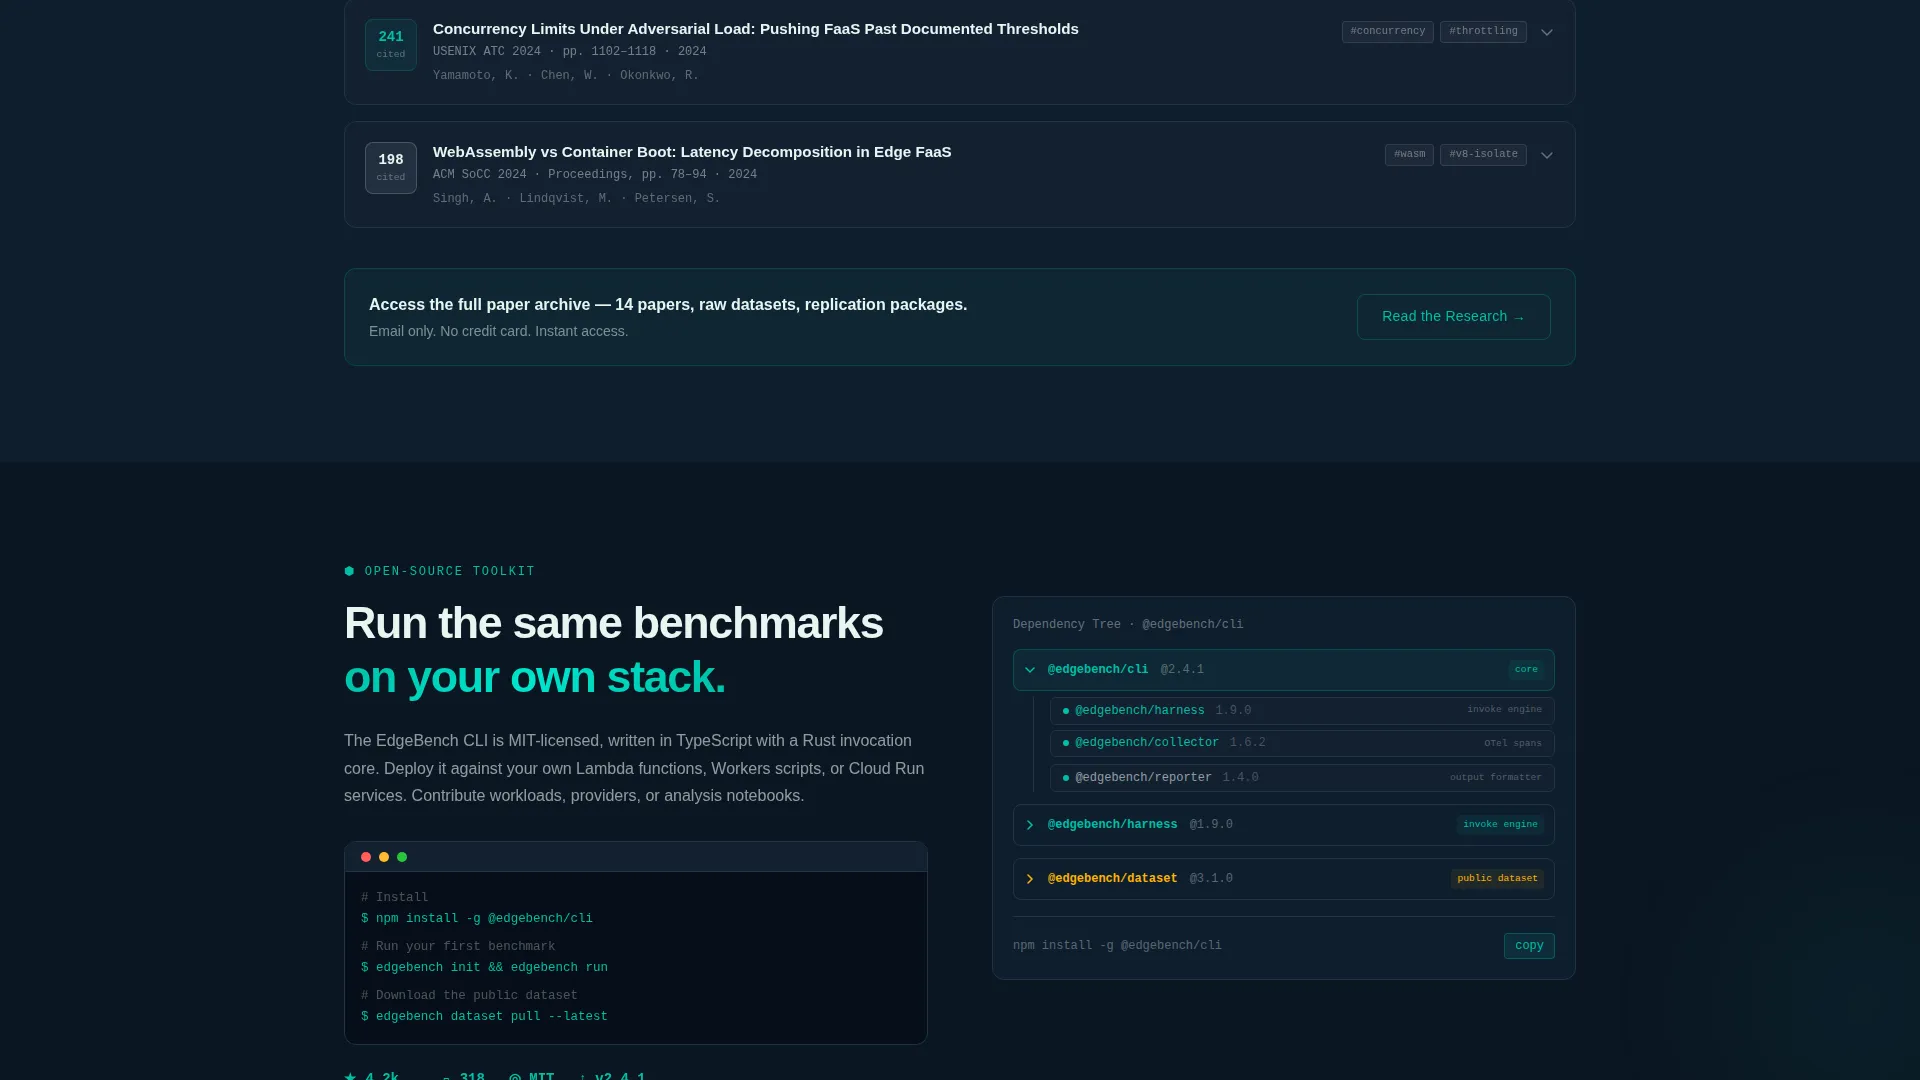Click the OTel spans label on collector row

coord(1512,744)
